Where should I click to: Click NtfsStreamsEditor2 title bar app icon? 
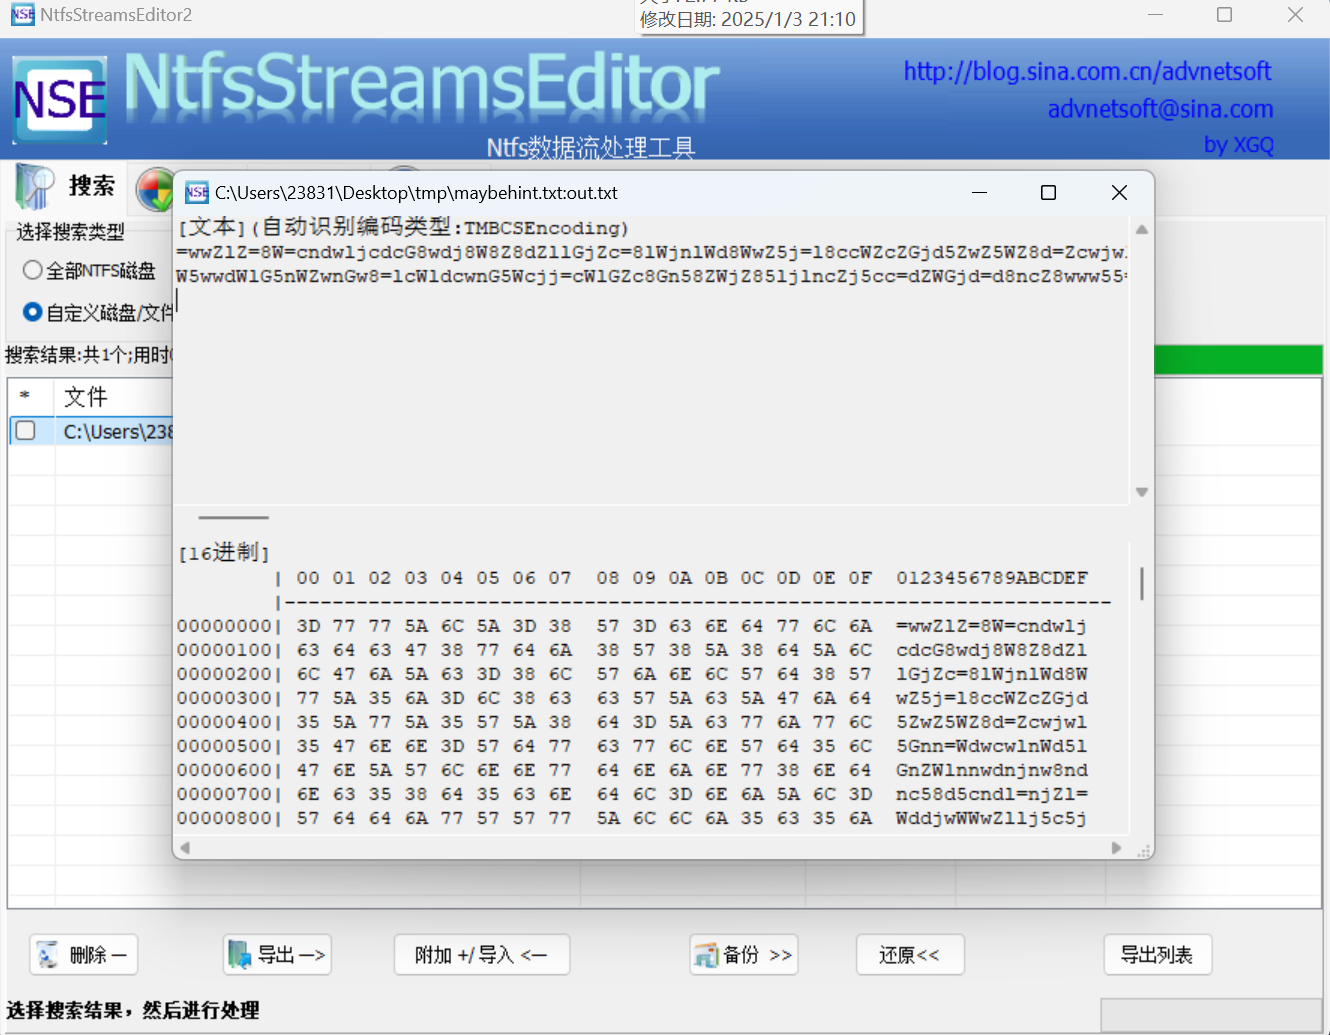tap(22, 14)
